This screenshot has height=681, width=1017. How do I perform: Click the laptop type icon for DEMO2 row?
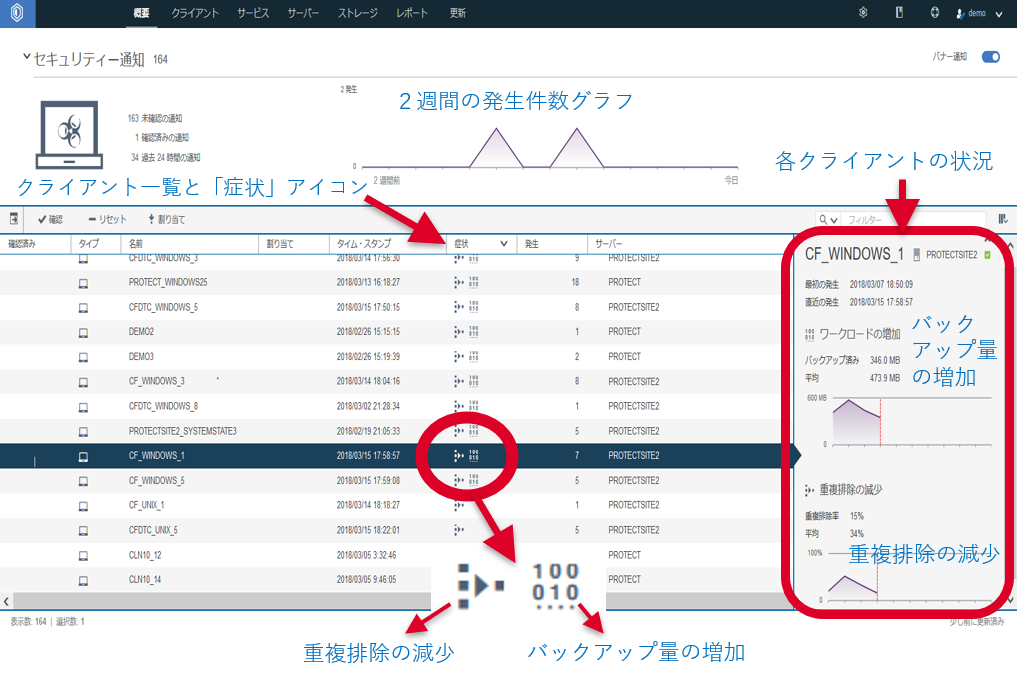point(83,332)
